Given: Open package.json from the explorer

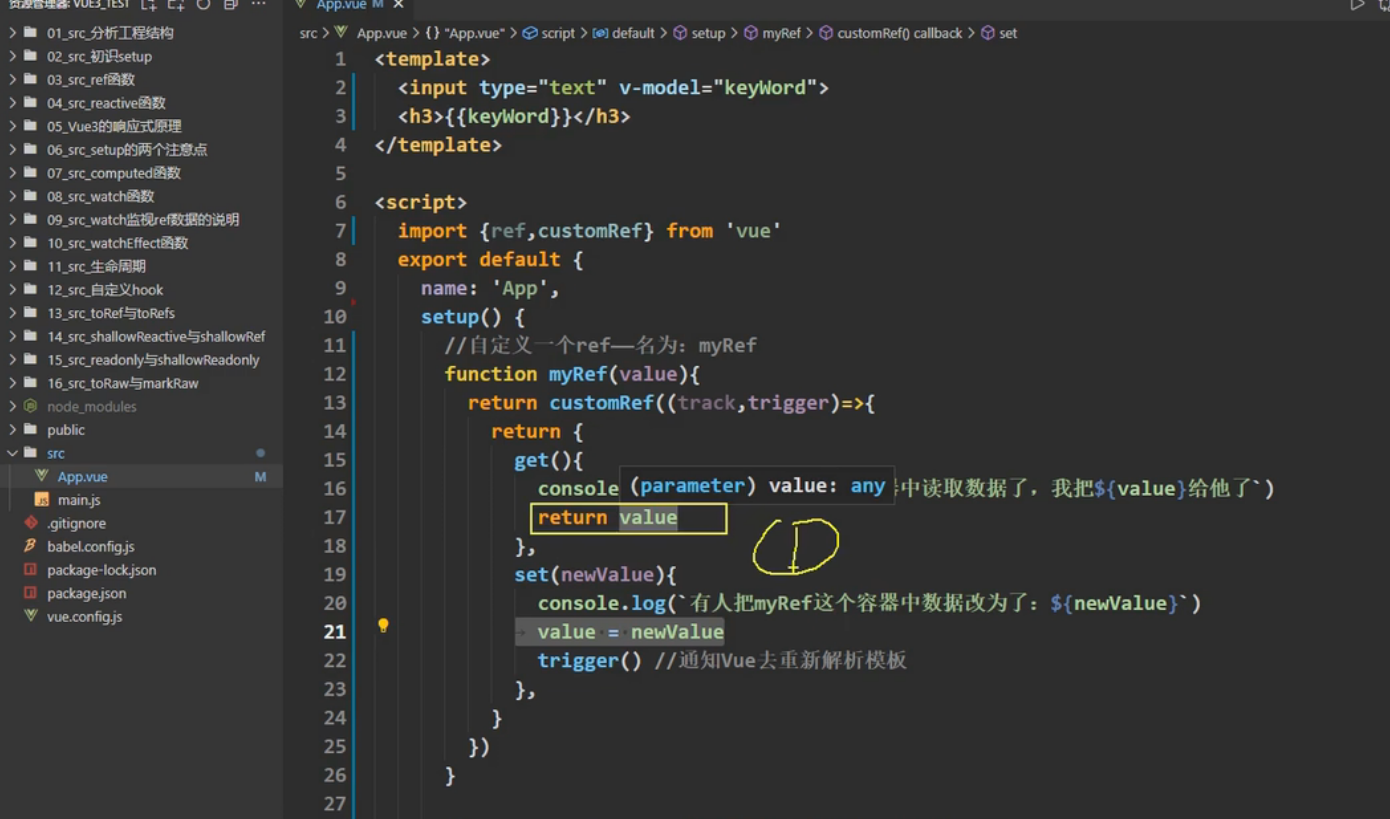Looking at the screenshot, I should [86, 593].
